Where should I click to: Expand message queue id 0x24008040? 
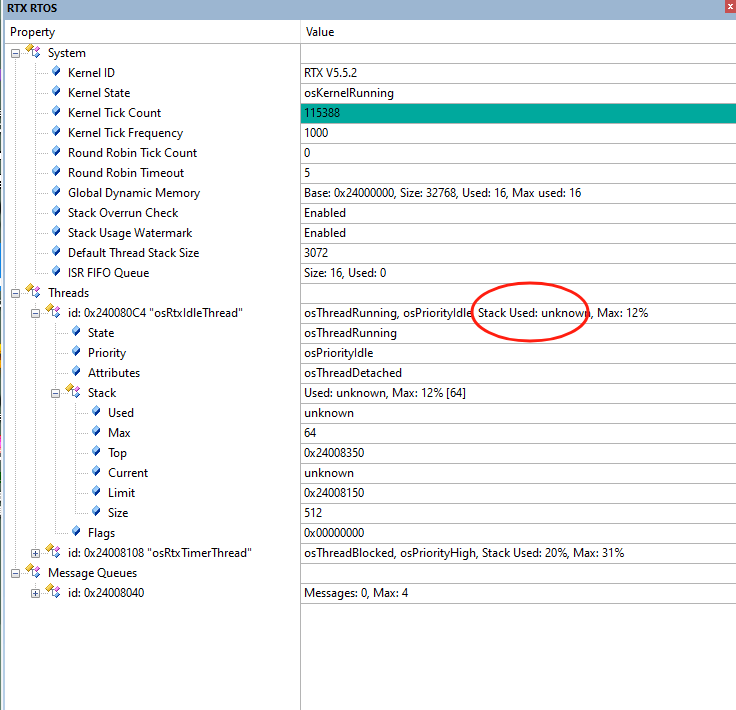(35, 594)
